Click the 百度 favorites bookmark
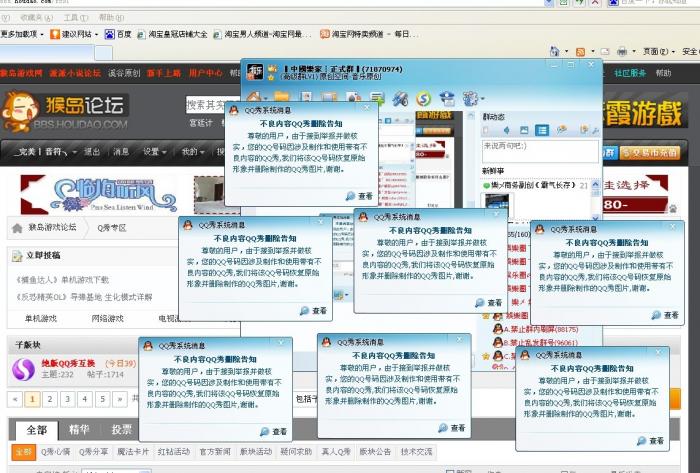The width and height of the screenshot is (700, 473). [x=118, y=34]
